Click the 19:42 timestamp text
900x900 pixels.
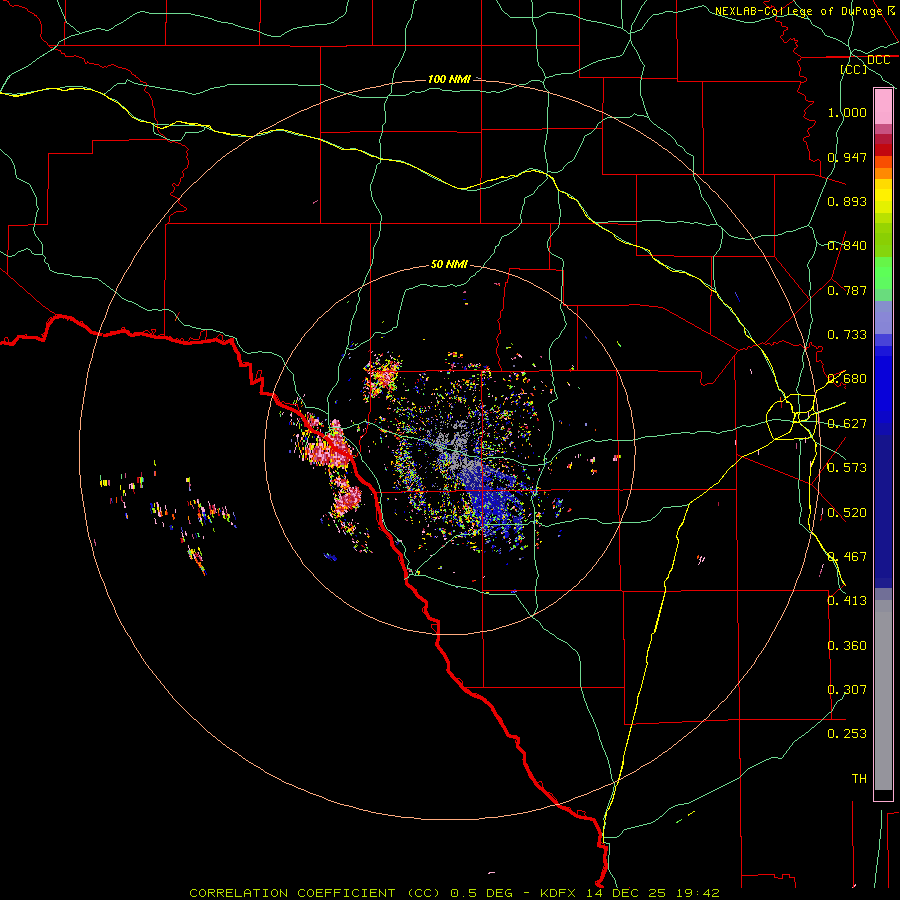[698, 893]
